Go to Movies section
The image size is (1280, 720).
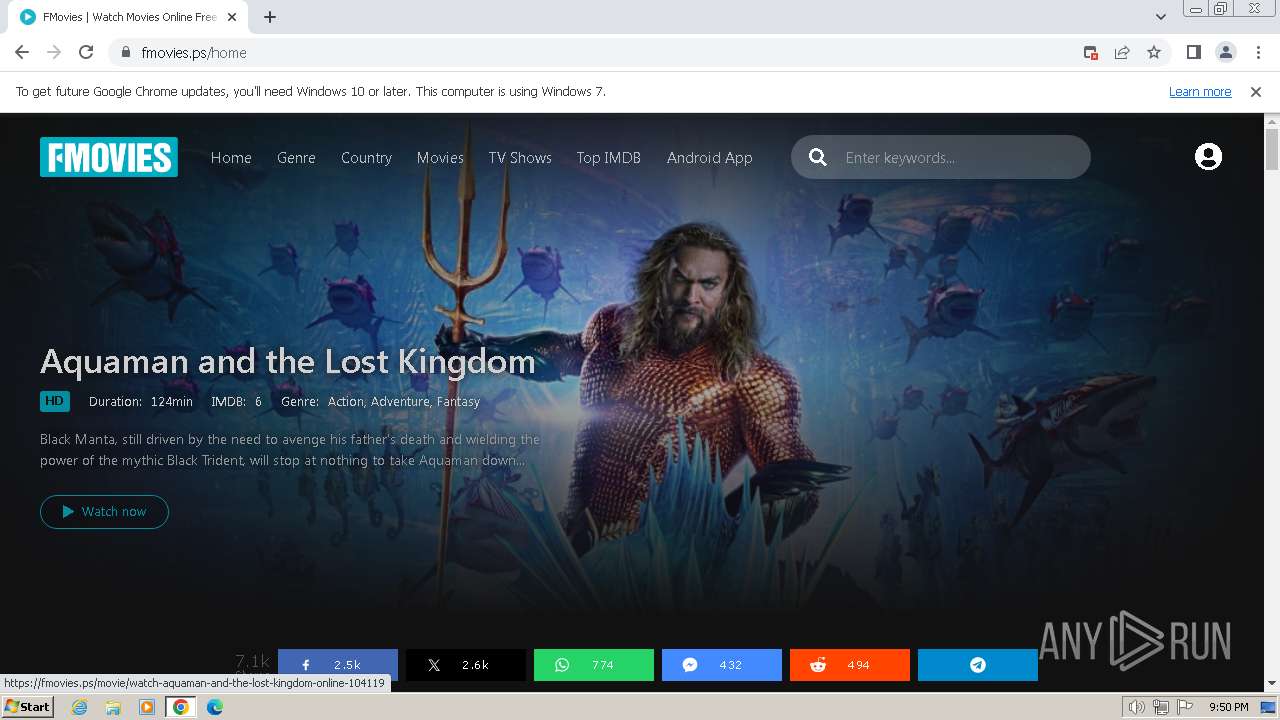(x=440, y=158)
